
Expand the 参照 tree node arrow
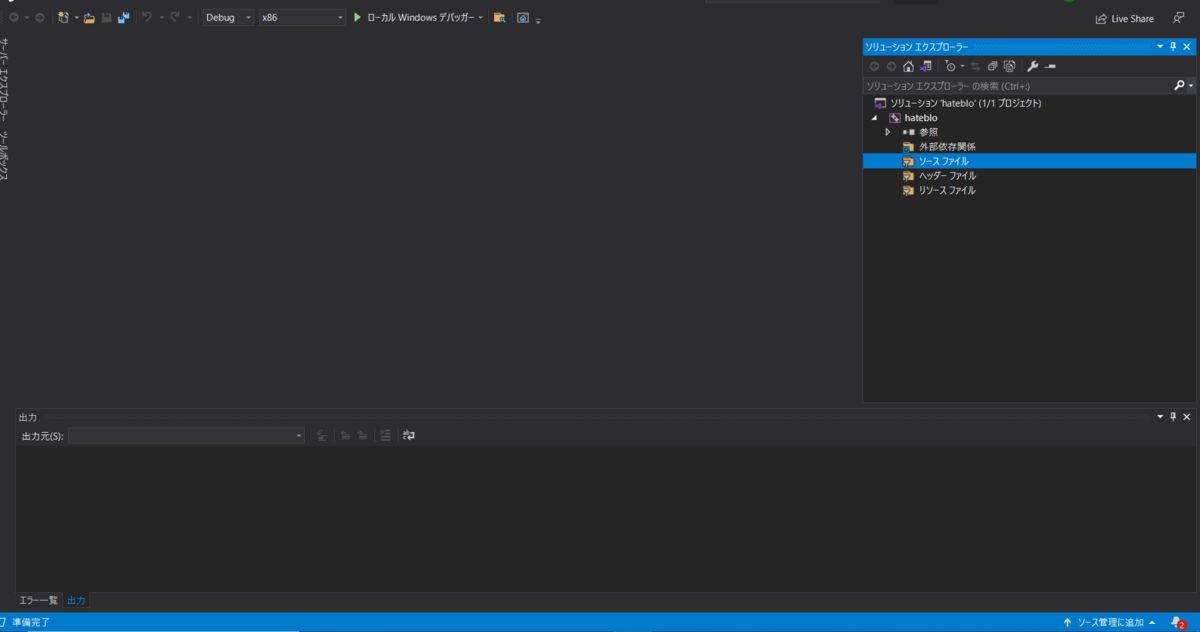[888, 132]
